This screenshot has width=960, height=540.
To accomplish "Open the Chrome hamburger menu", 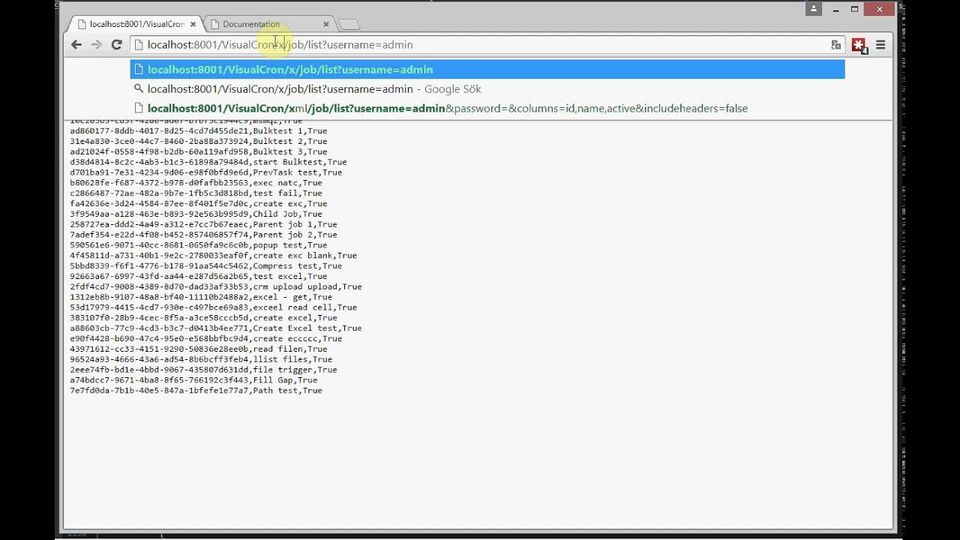I will click(880, 45).
